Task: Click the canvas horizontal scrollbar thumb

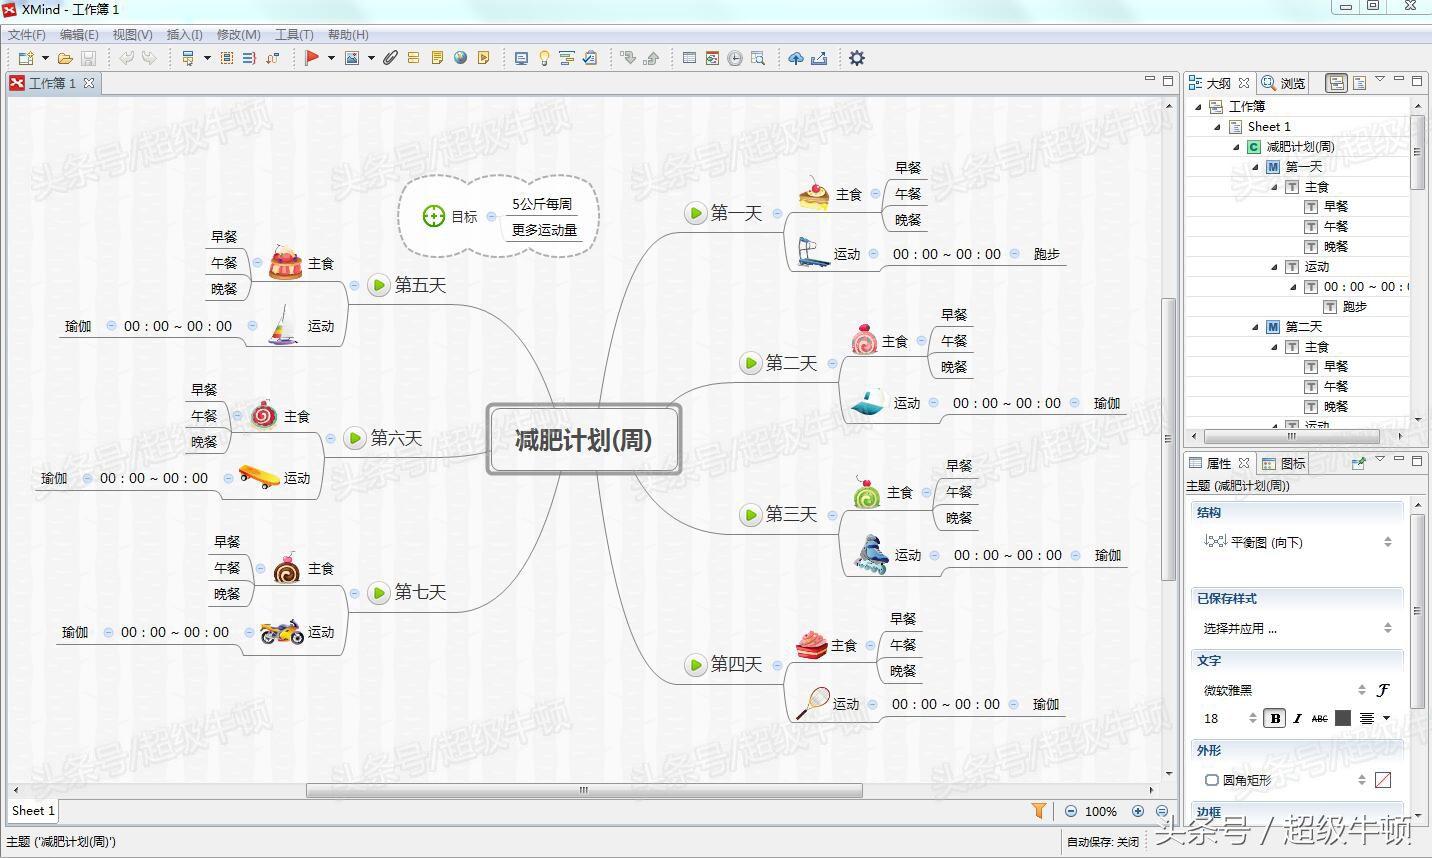Action: (x=584, y=790)
